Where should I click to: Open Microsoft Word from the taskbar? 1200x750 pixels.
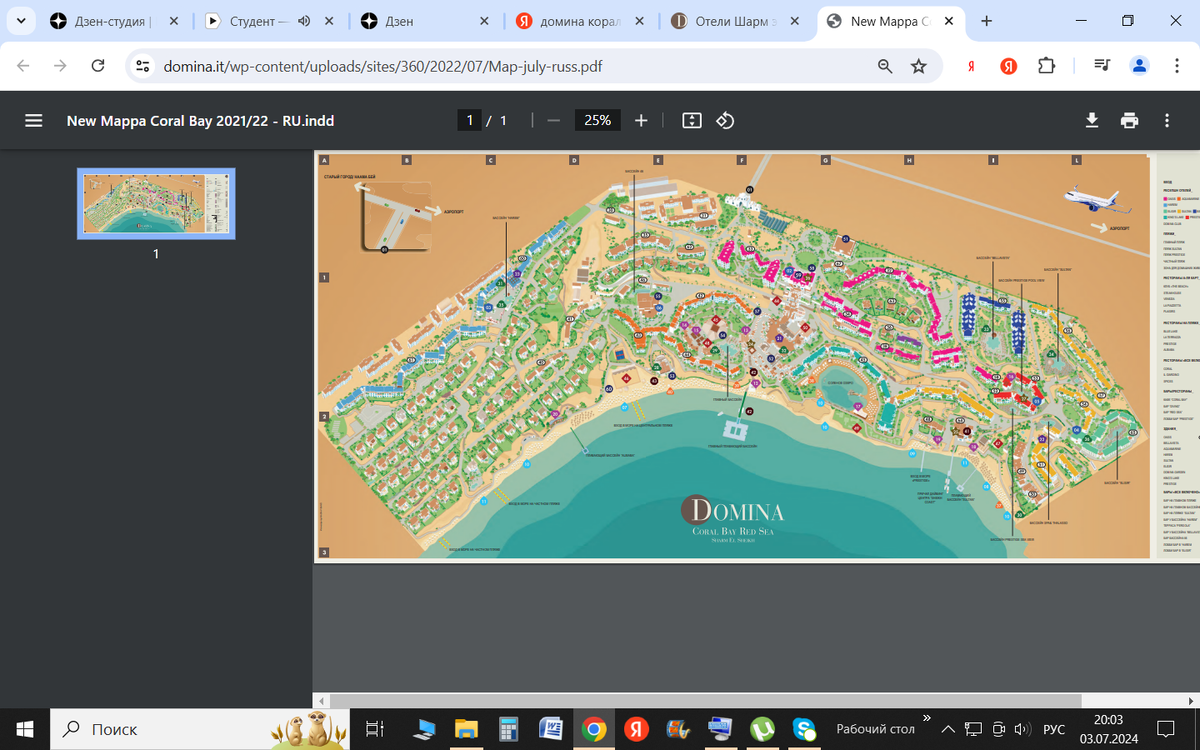pos(551,729)
